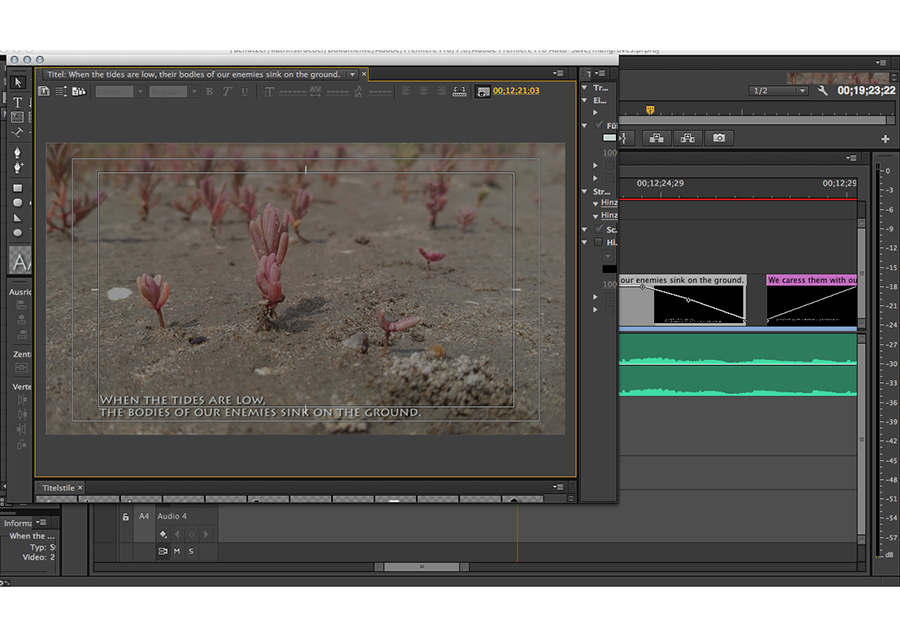Click the fill color swatch in properties
This screenshot has width=900, height=637.
(610, 138)
